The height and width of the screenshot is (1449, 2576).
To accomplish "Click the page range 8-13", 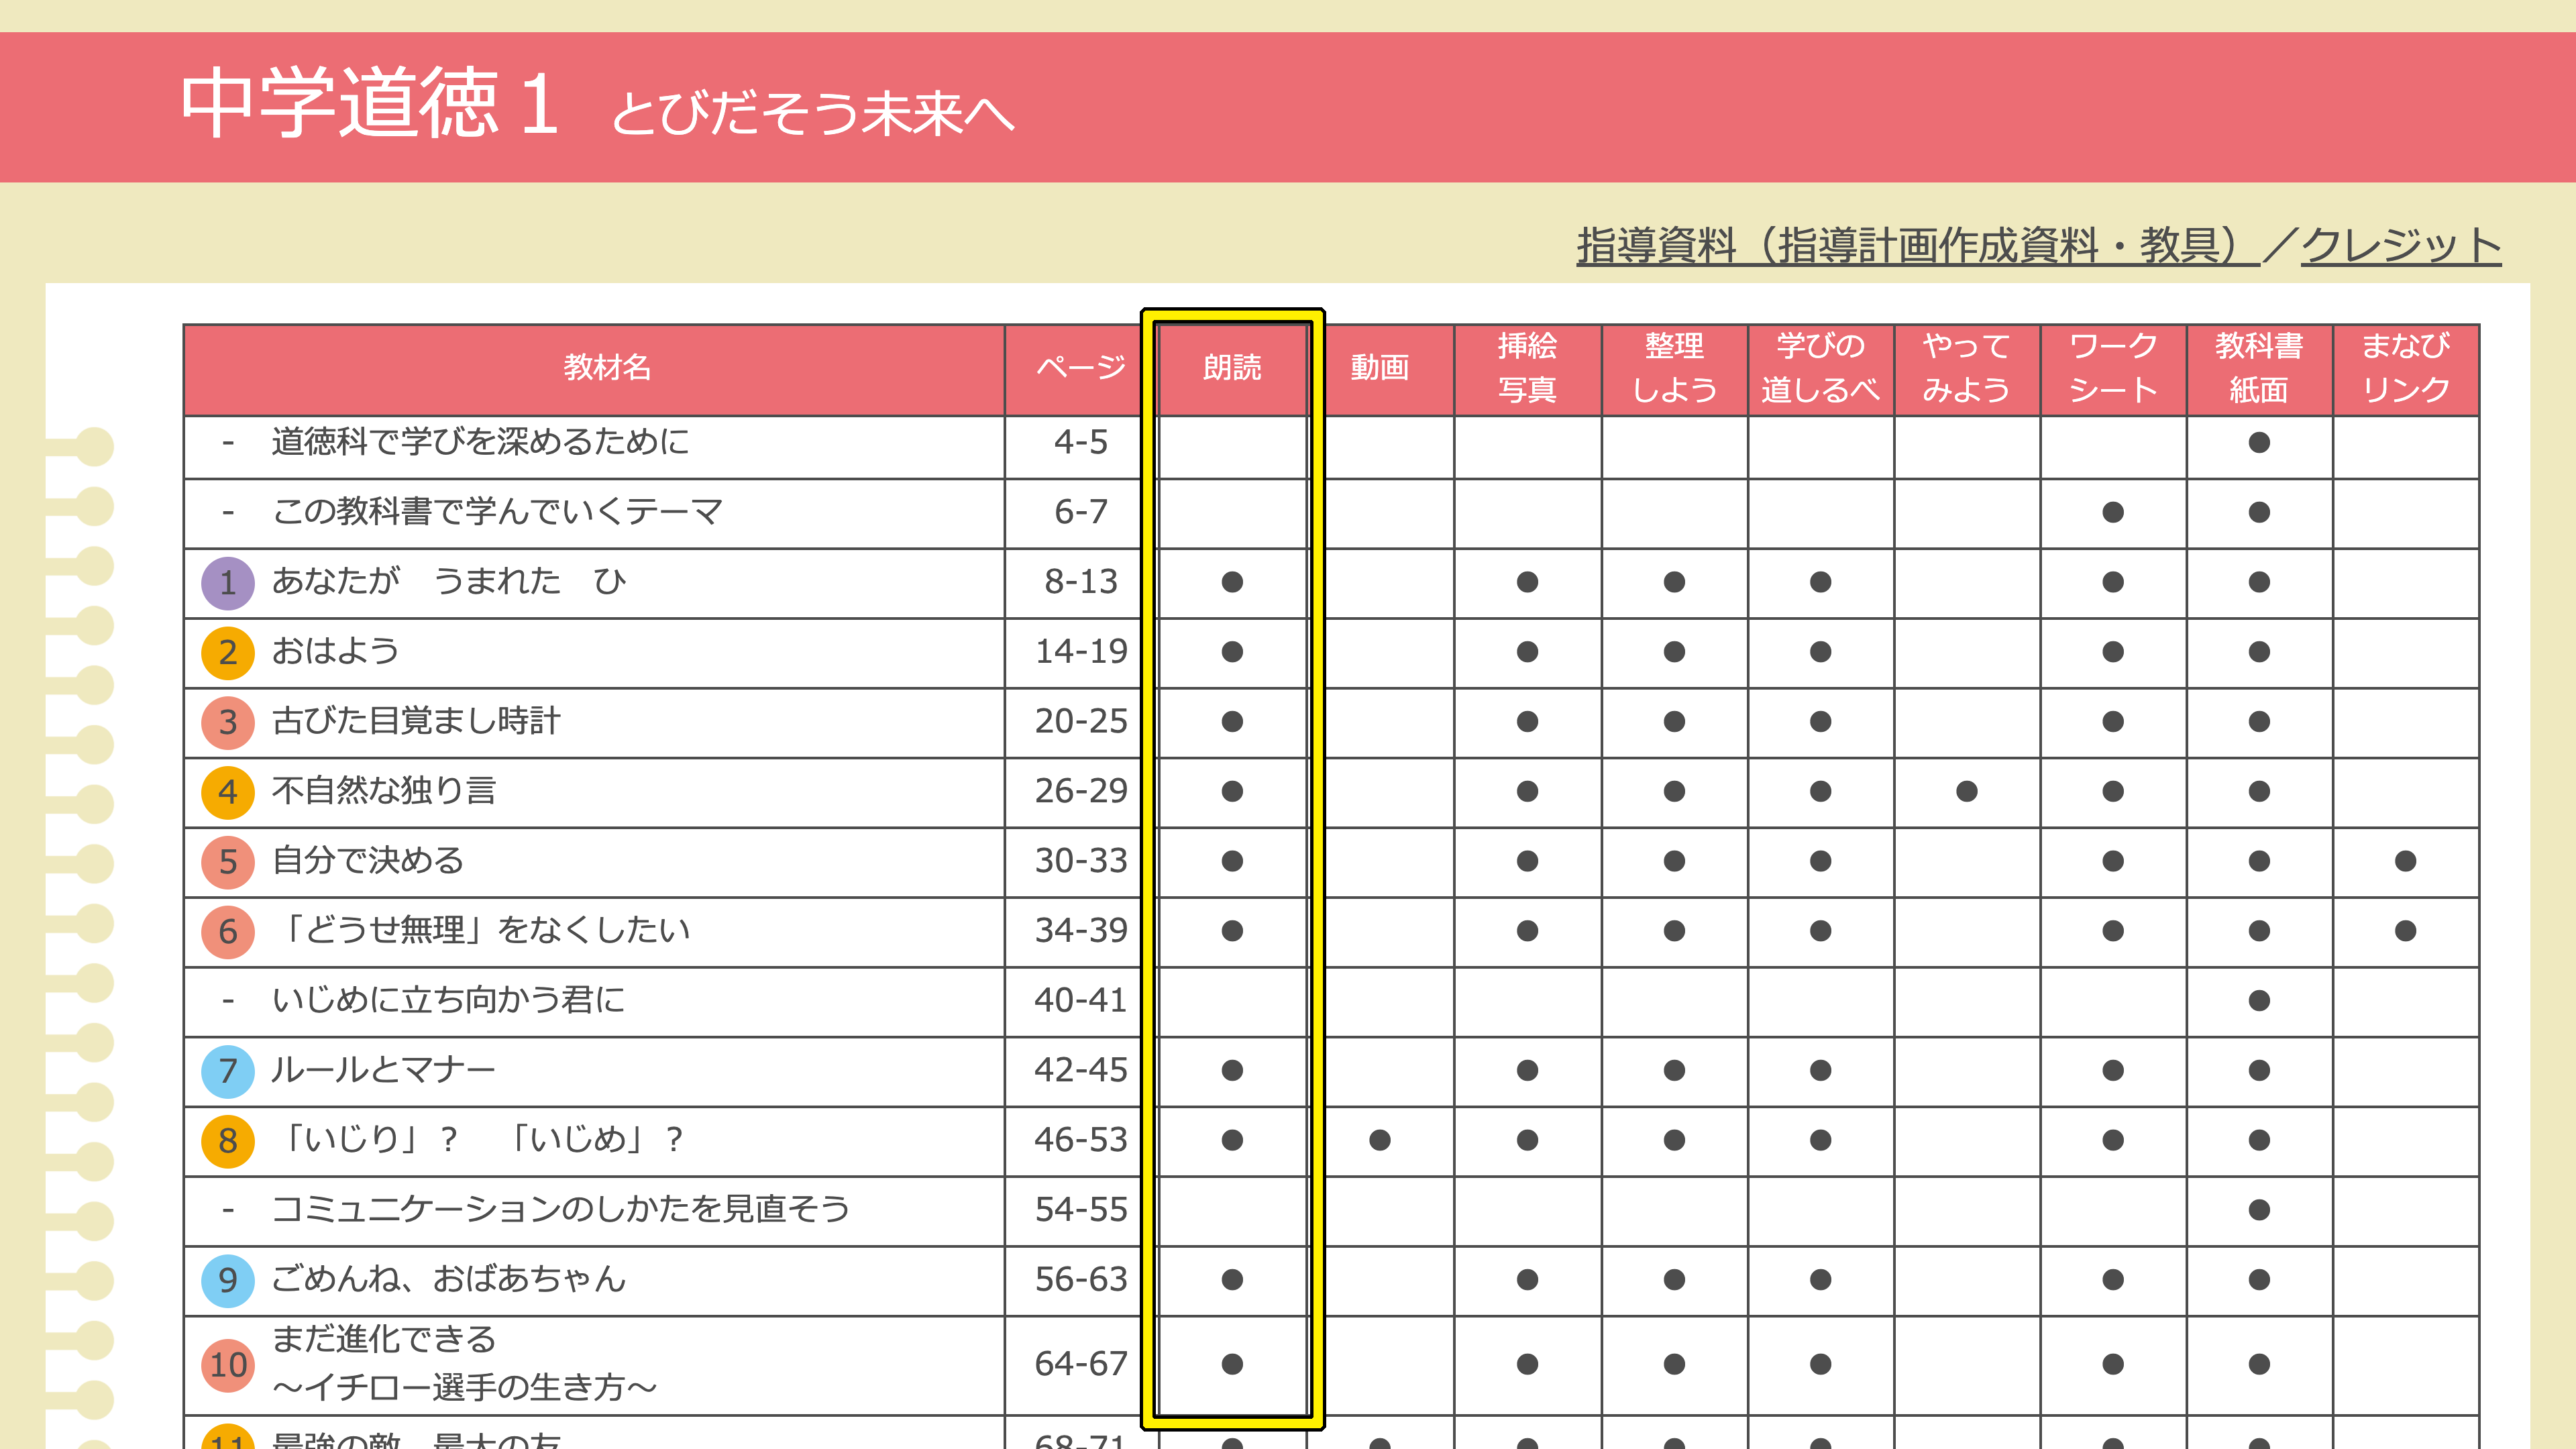I will [1080, 582].
